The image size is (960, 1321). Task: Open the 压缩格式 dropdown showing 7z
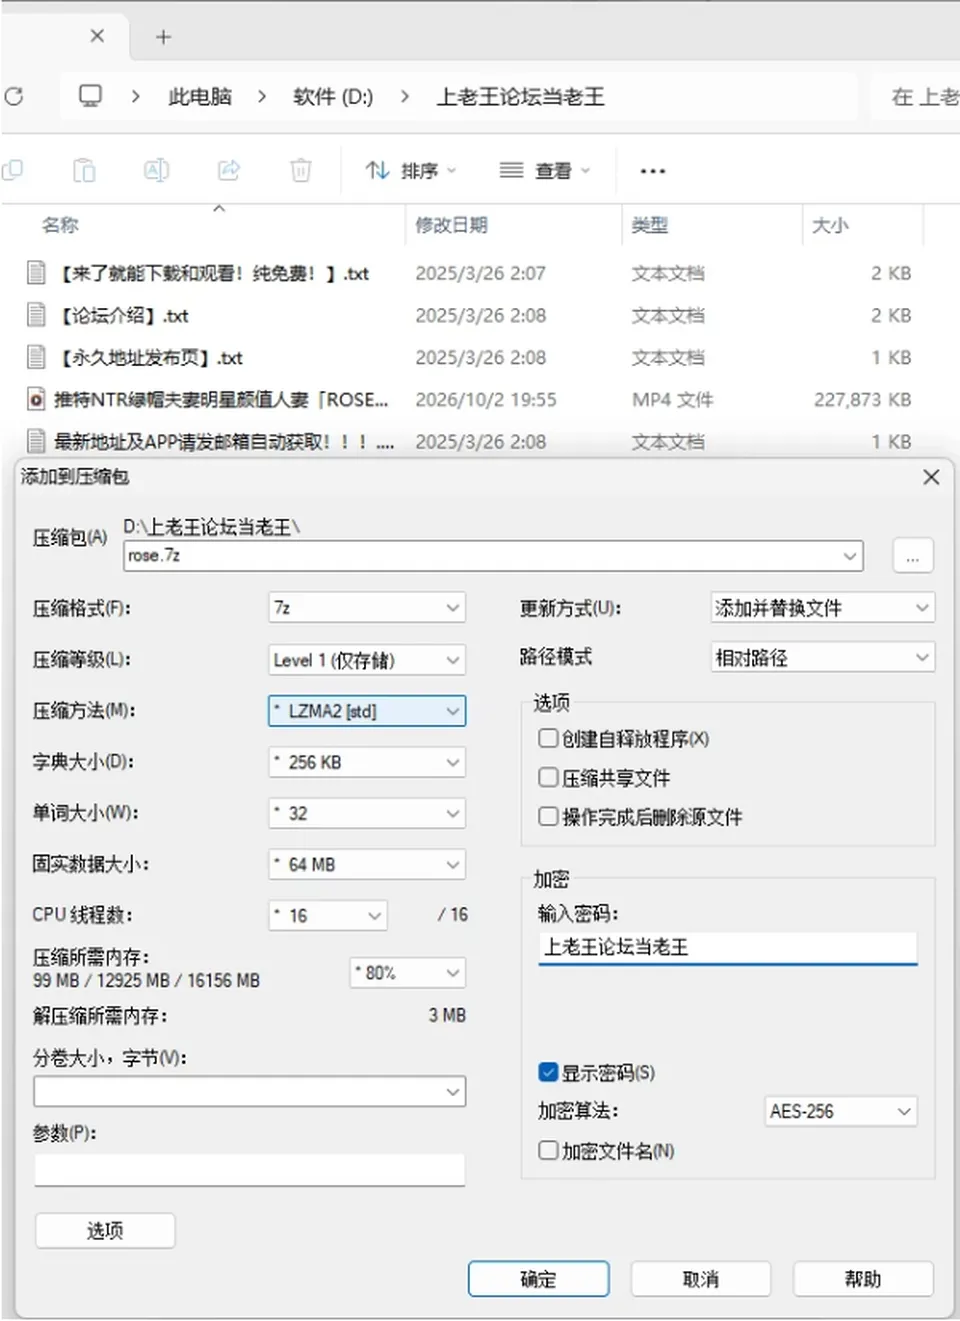pos(367,608)
